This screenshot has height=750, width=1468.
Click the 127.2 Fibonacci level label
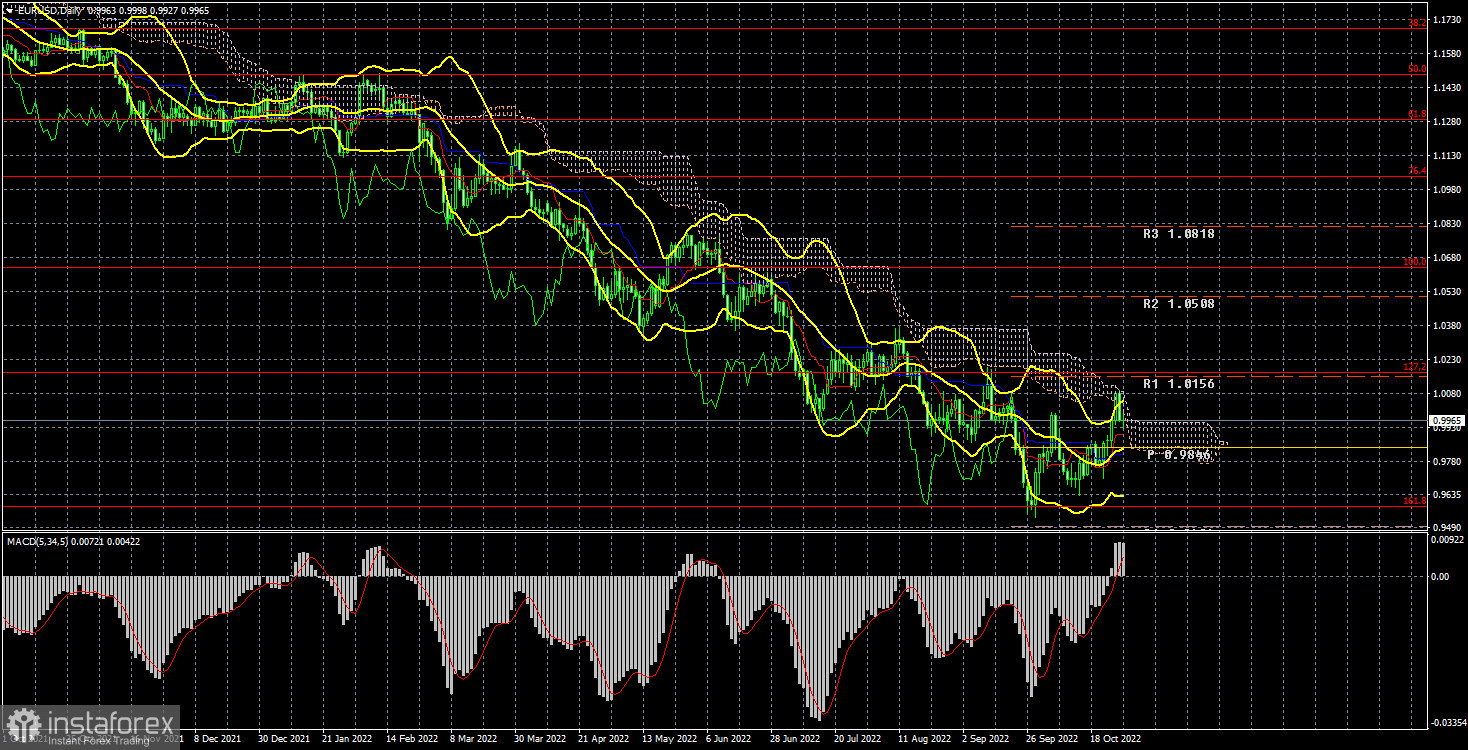(x=1414, y=367)
